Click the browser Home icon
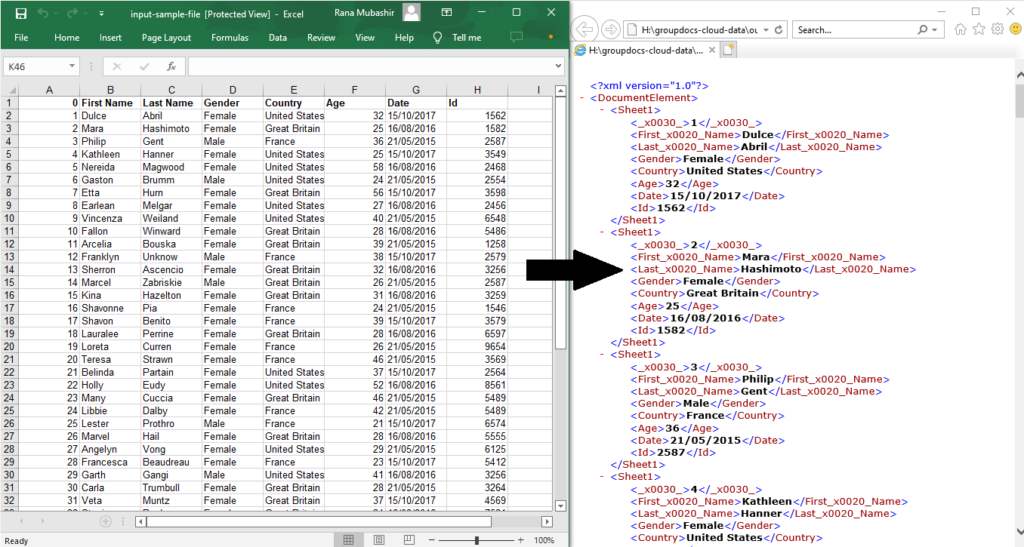1024x547 pixels. [x=960, y=29]
